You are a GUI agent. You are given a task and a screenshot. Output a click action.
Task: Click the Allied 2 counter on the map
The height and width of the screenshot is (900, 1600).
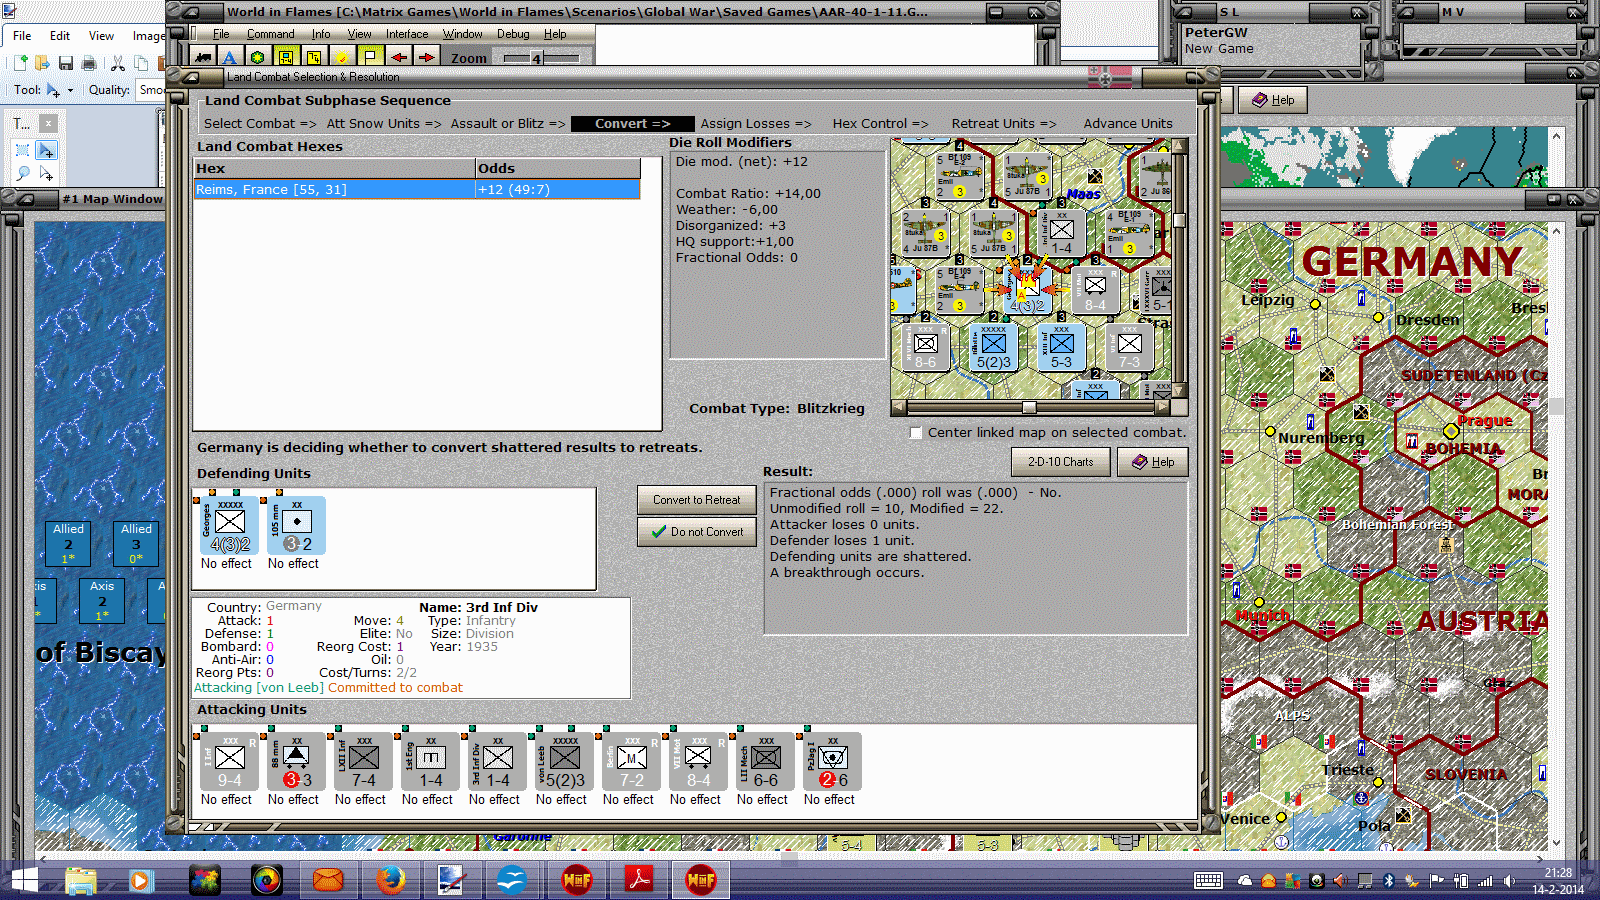point(68,543)
